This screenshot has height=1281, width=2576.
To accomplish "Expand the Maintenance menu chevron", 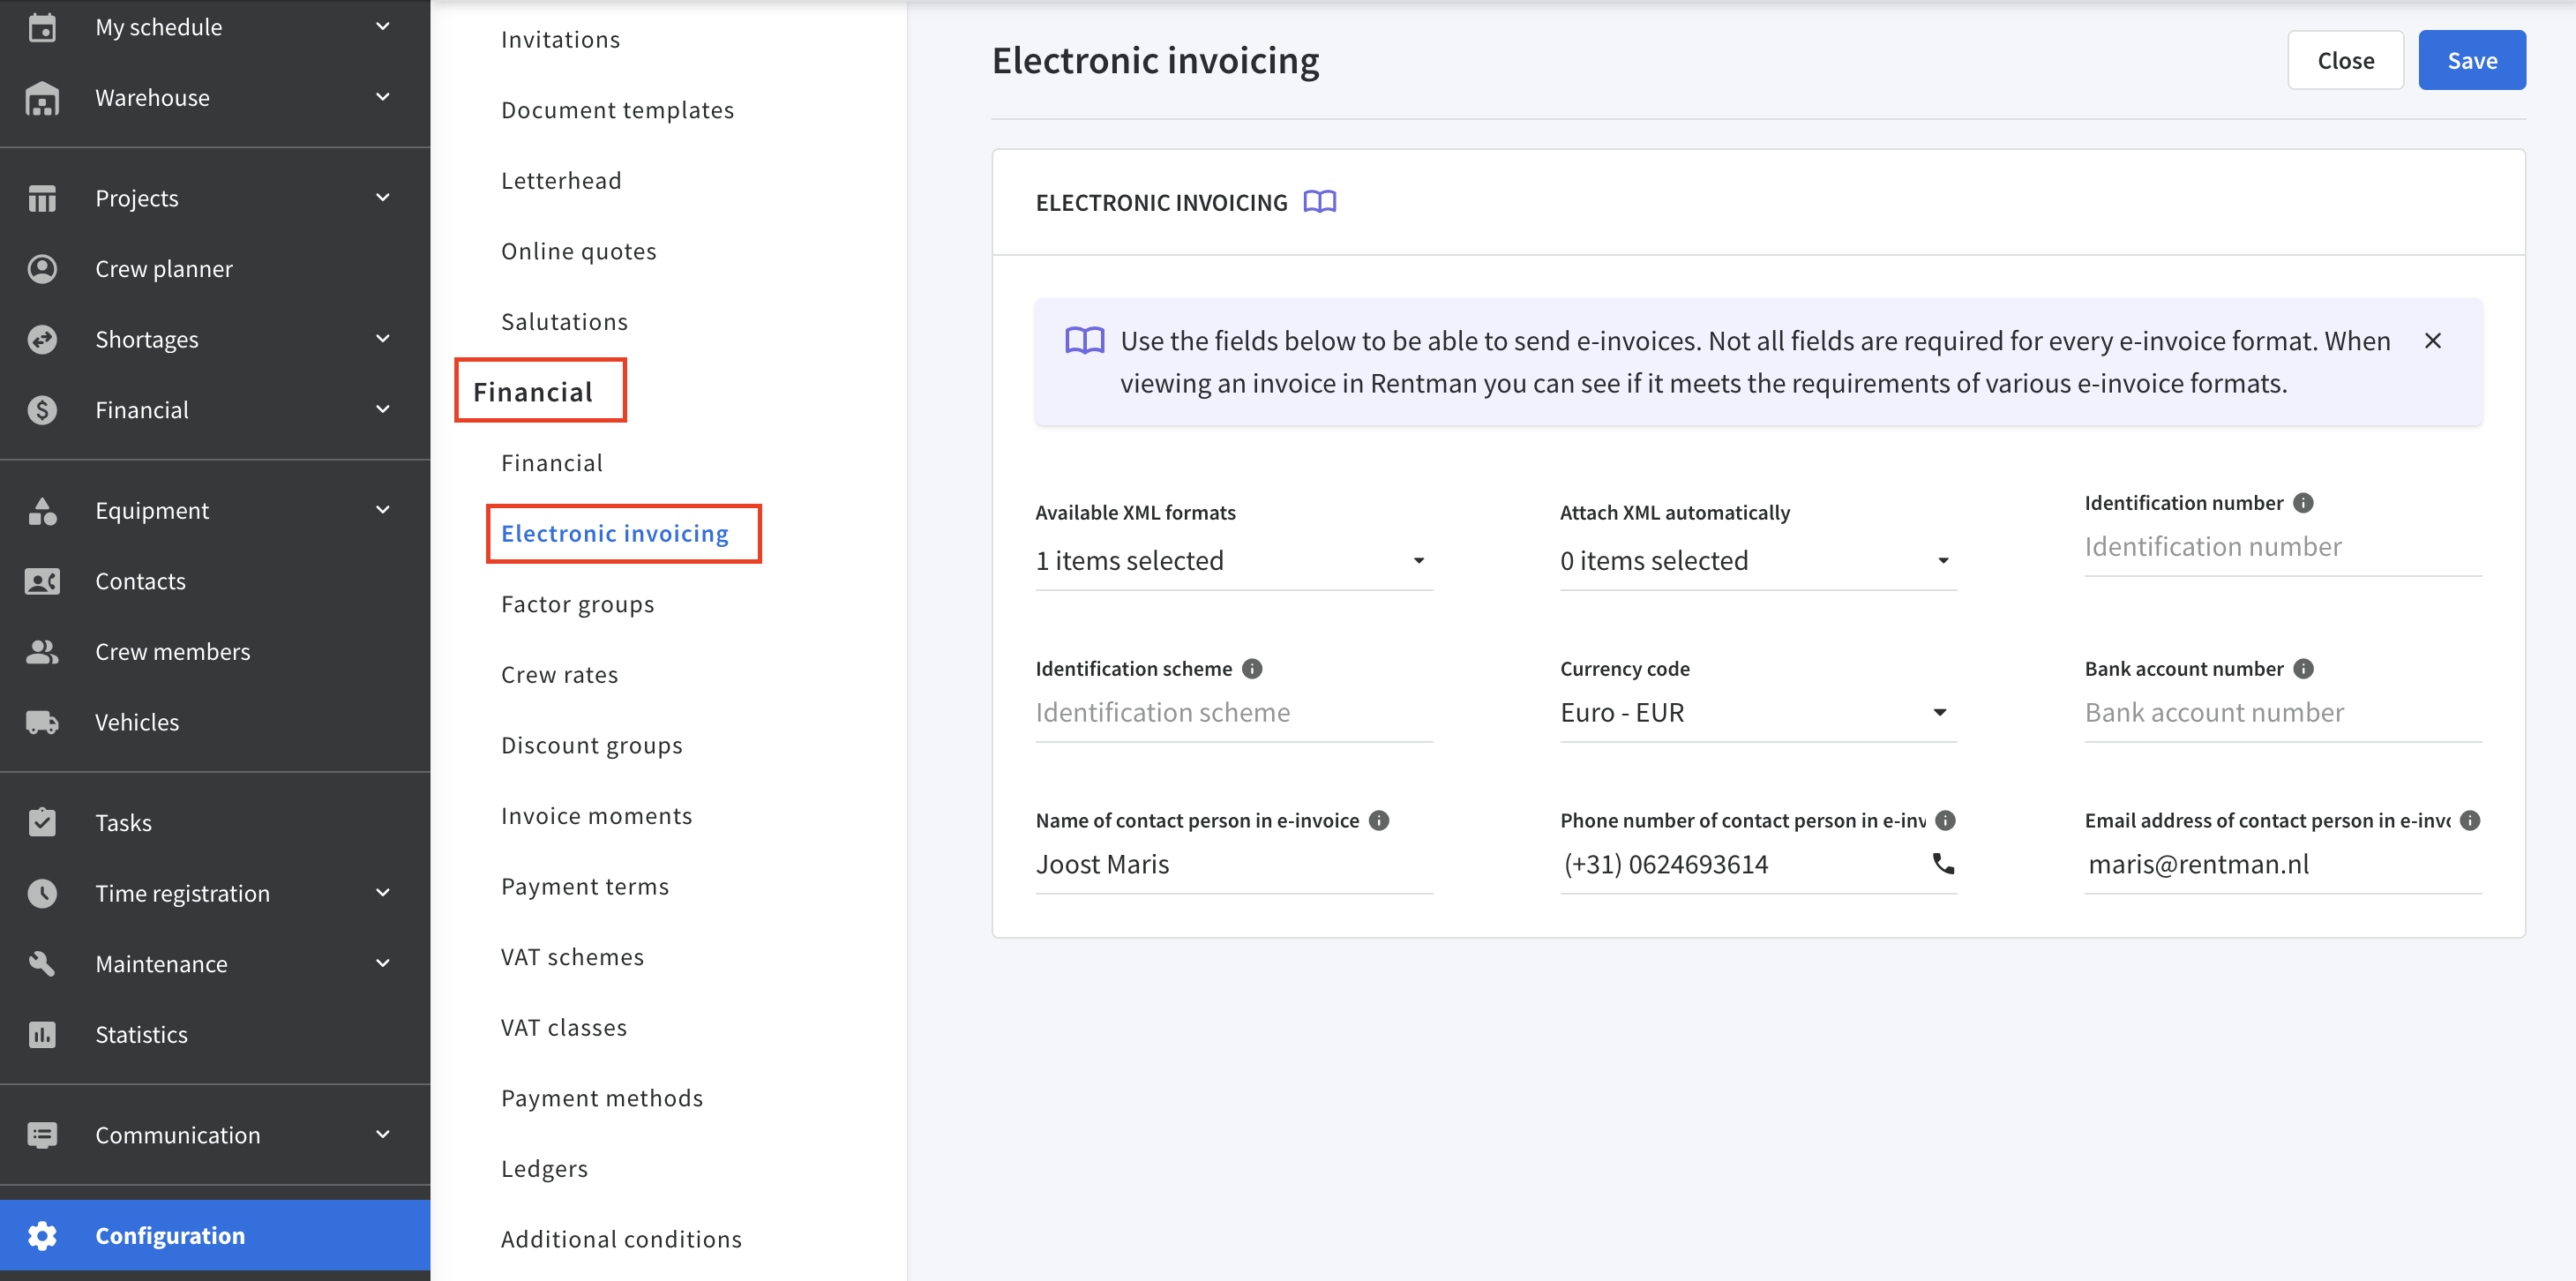I will pos(383,964).
